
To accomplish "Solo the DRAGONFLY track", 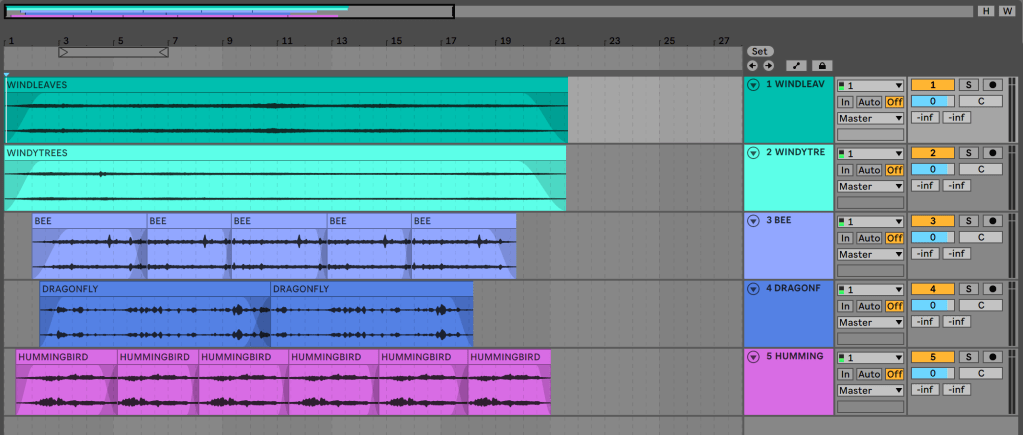I will click(968, 289).
